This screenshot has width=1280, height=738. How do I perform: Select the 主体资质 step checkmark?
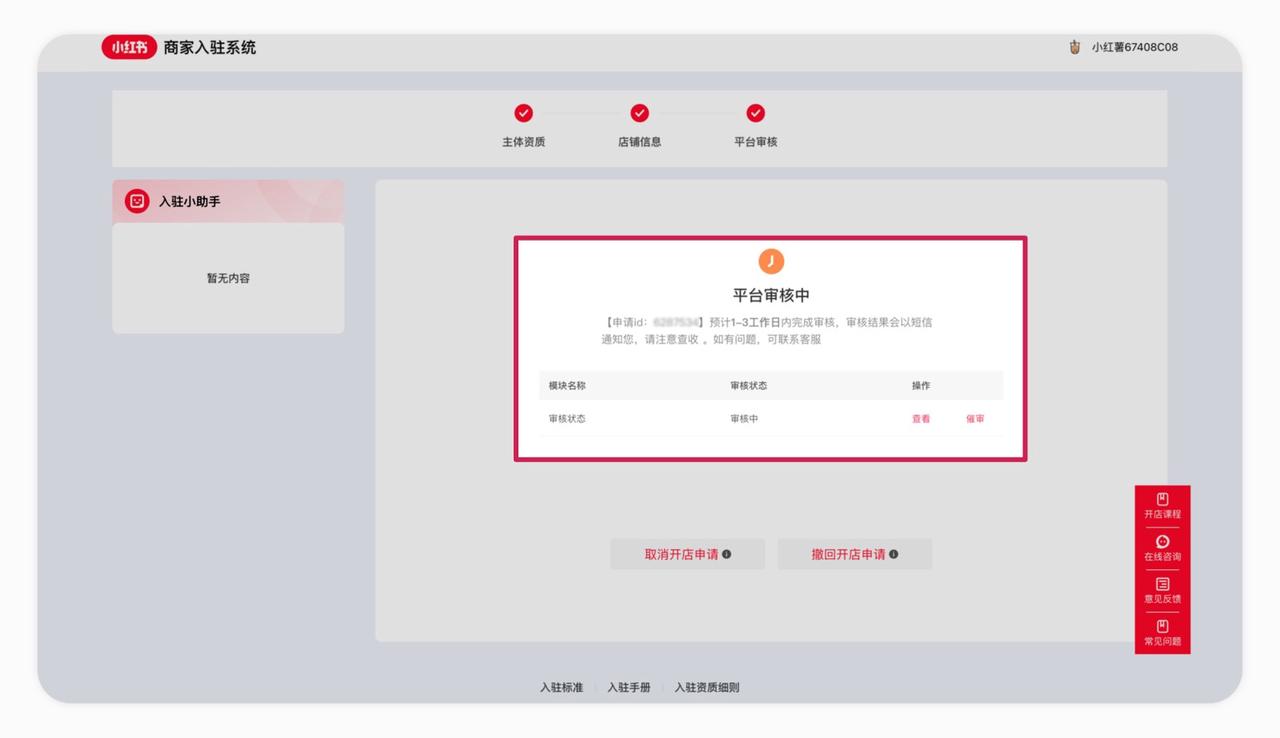(523, 114)
